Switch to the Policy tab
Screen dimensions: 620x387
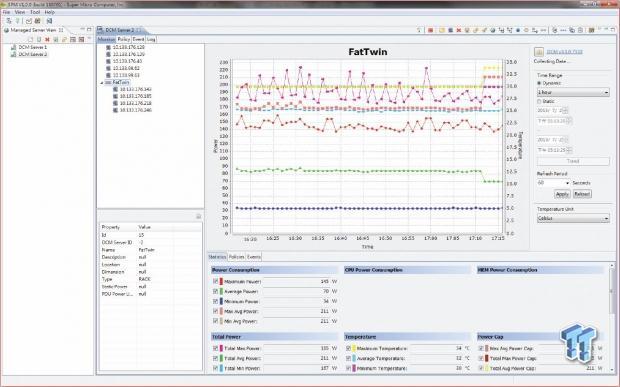click(123, 39)
